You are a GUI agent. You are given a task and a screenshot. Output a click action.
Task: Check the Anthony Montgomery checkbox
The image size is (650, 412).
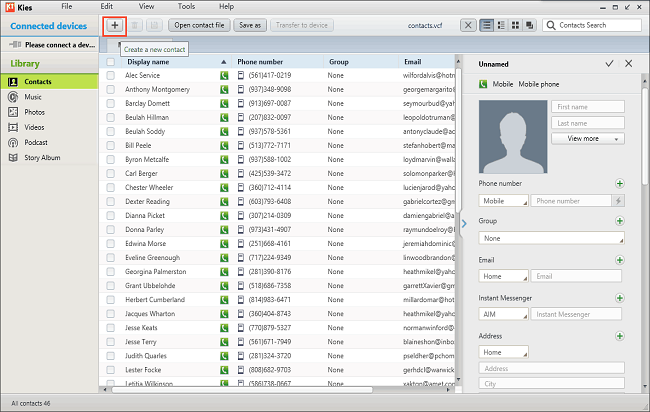click(x=110, y=90)
